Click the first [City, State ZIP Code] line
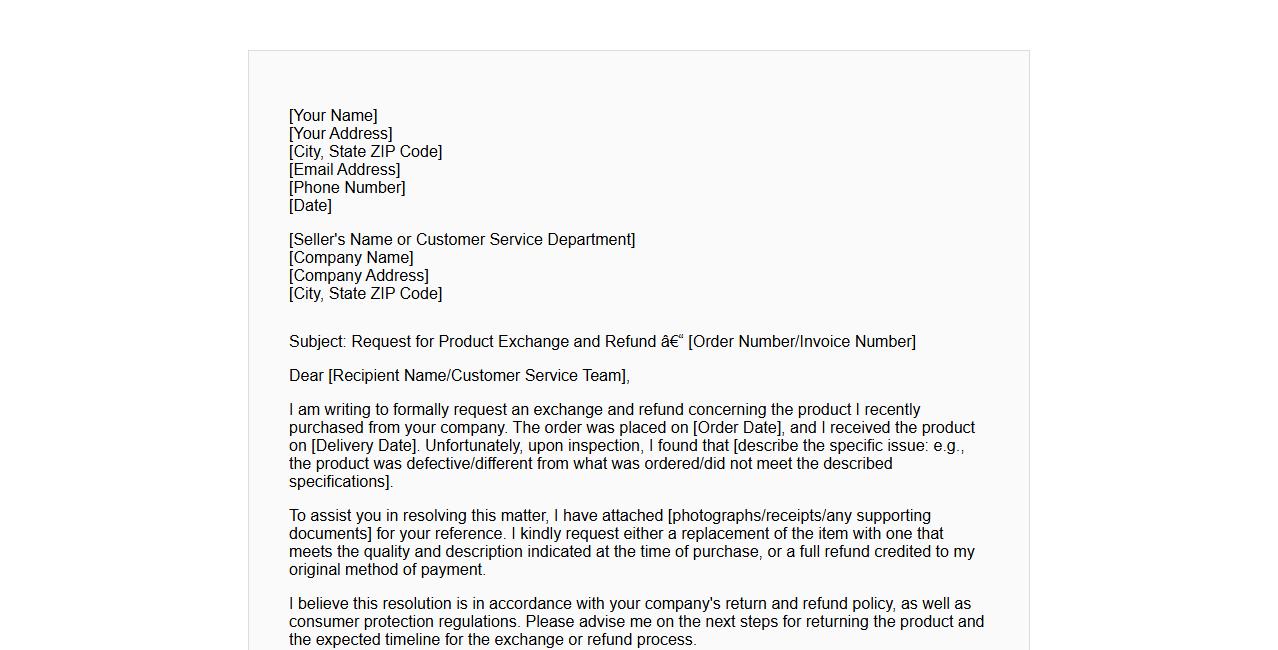Viewport: 1278px width, 650px height. 365,152
